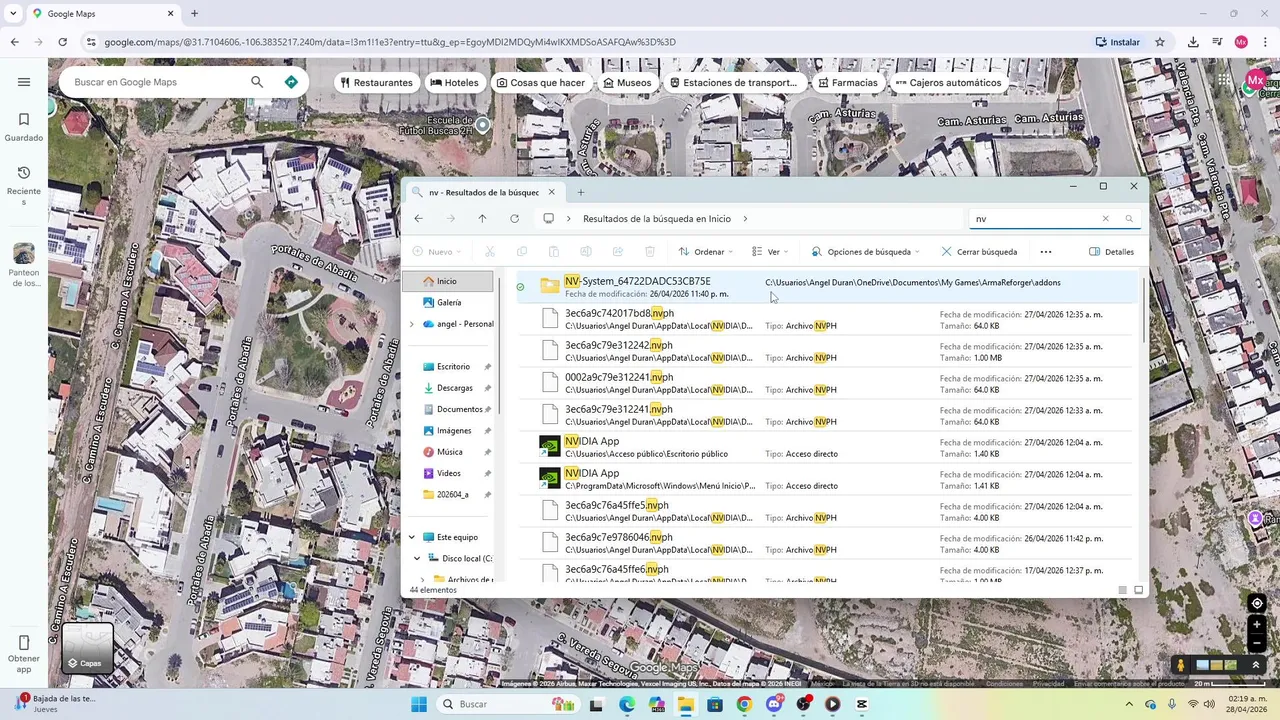The height and width of the screenshot is (720, 1280).
Task: Filter map by Cosas que hacer
Action: pos(540,83)
